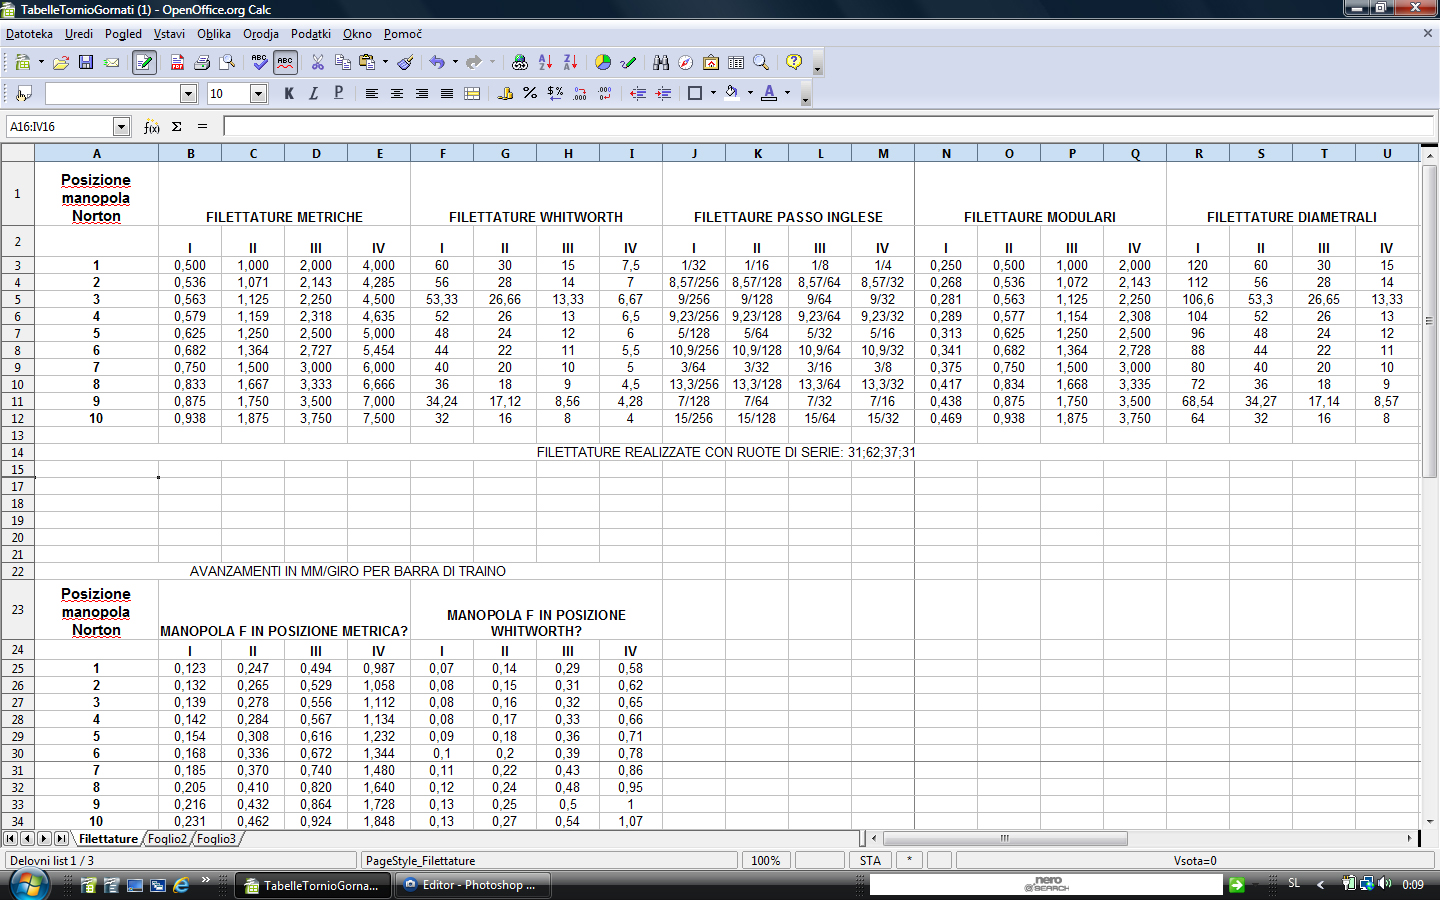Click the Merge Cells icon

pos(472,93)
